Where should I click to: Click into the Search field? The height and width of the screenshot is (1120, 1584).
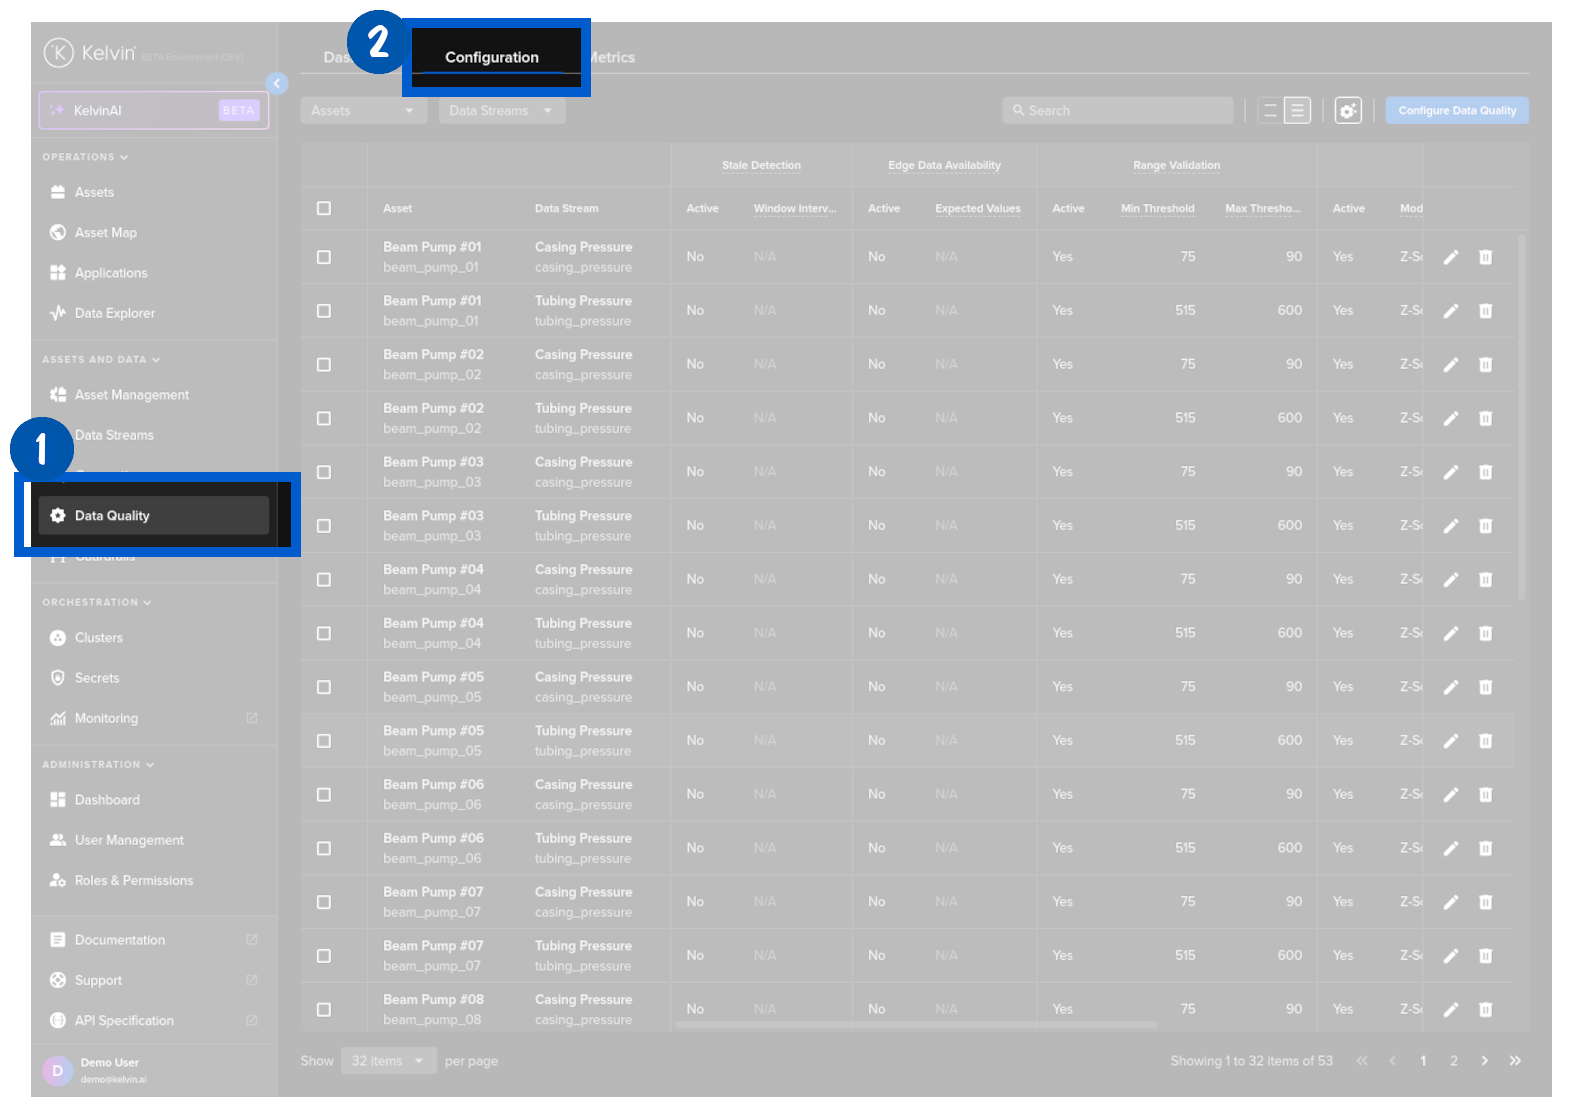1117,111
